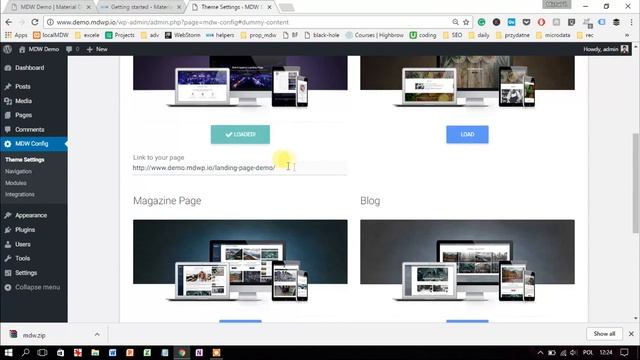Screen dimensions: 640x360
Task: Open a new browser tab
Action: (287, 7)
